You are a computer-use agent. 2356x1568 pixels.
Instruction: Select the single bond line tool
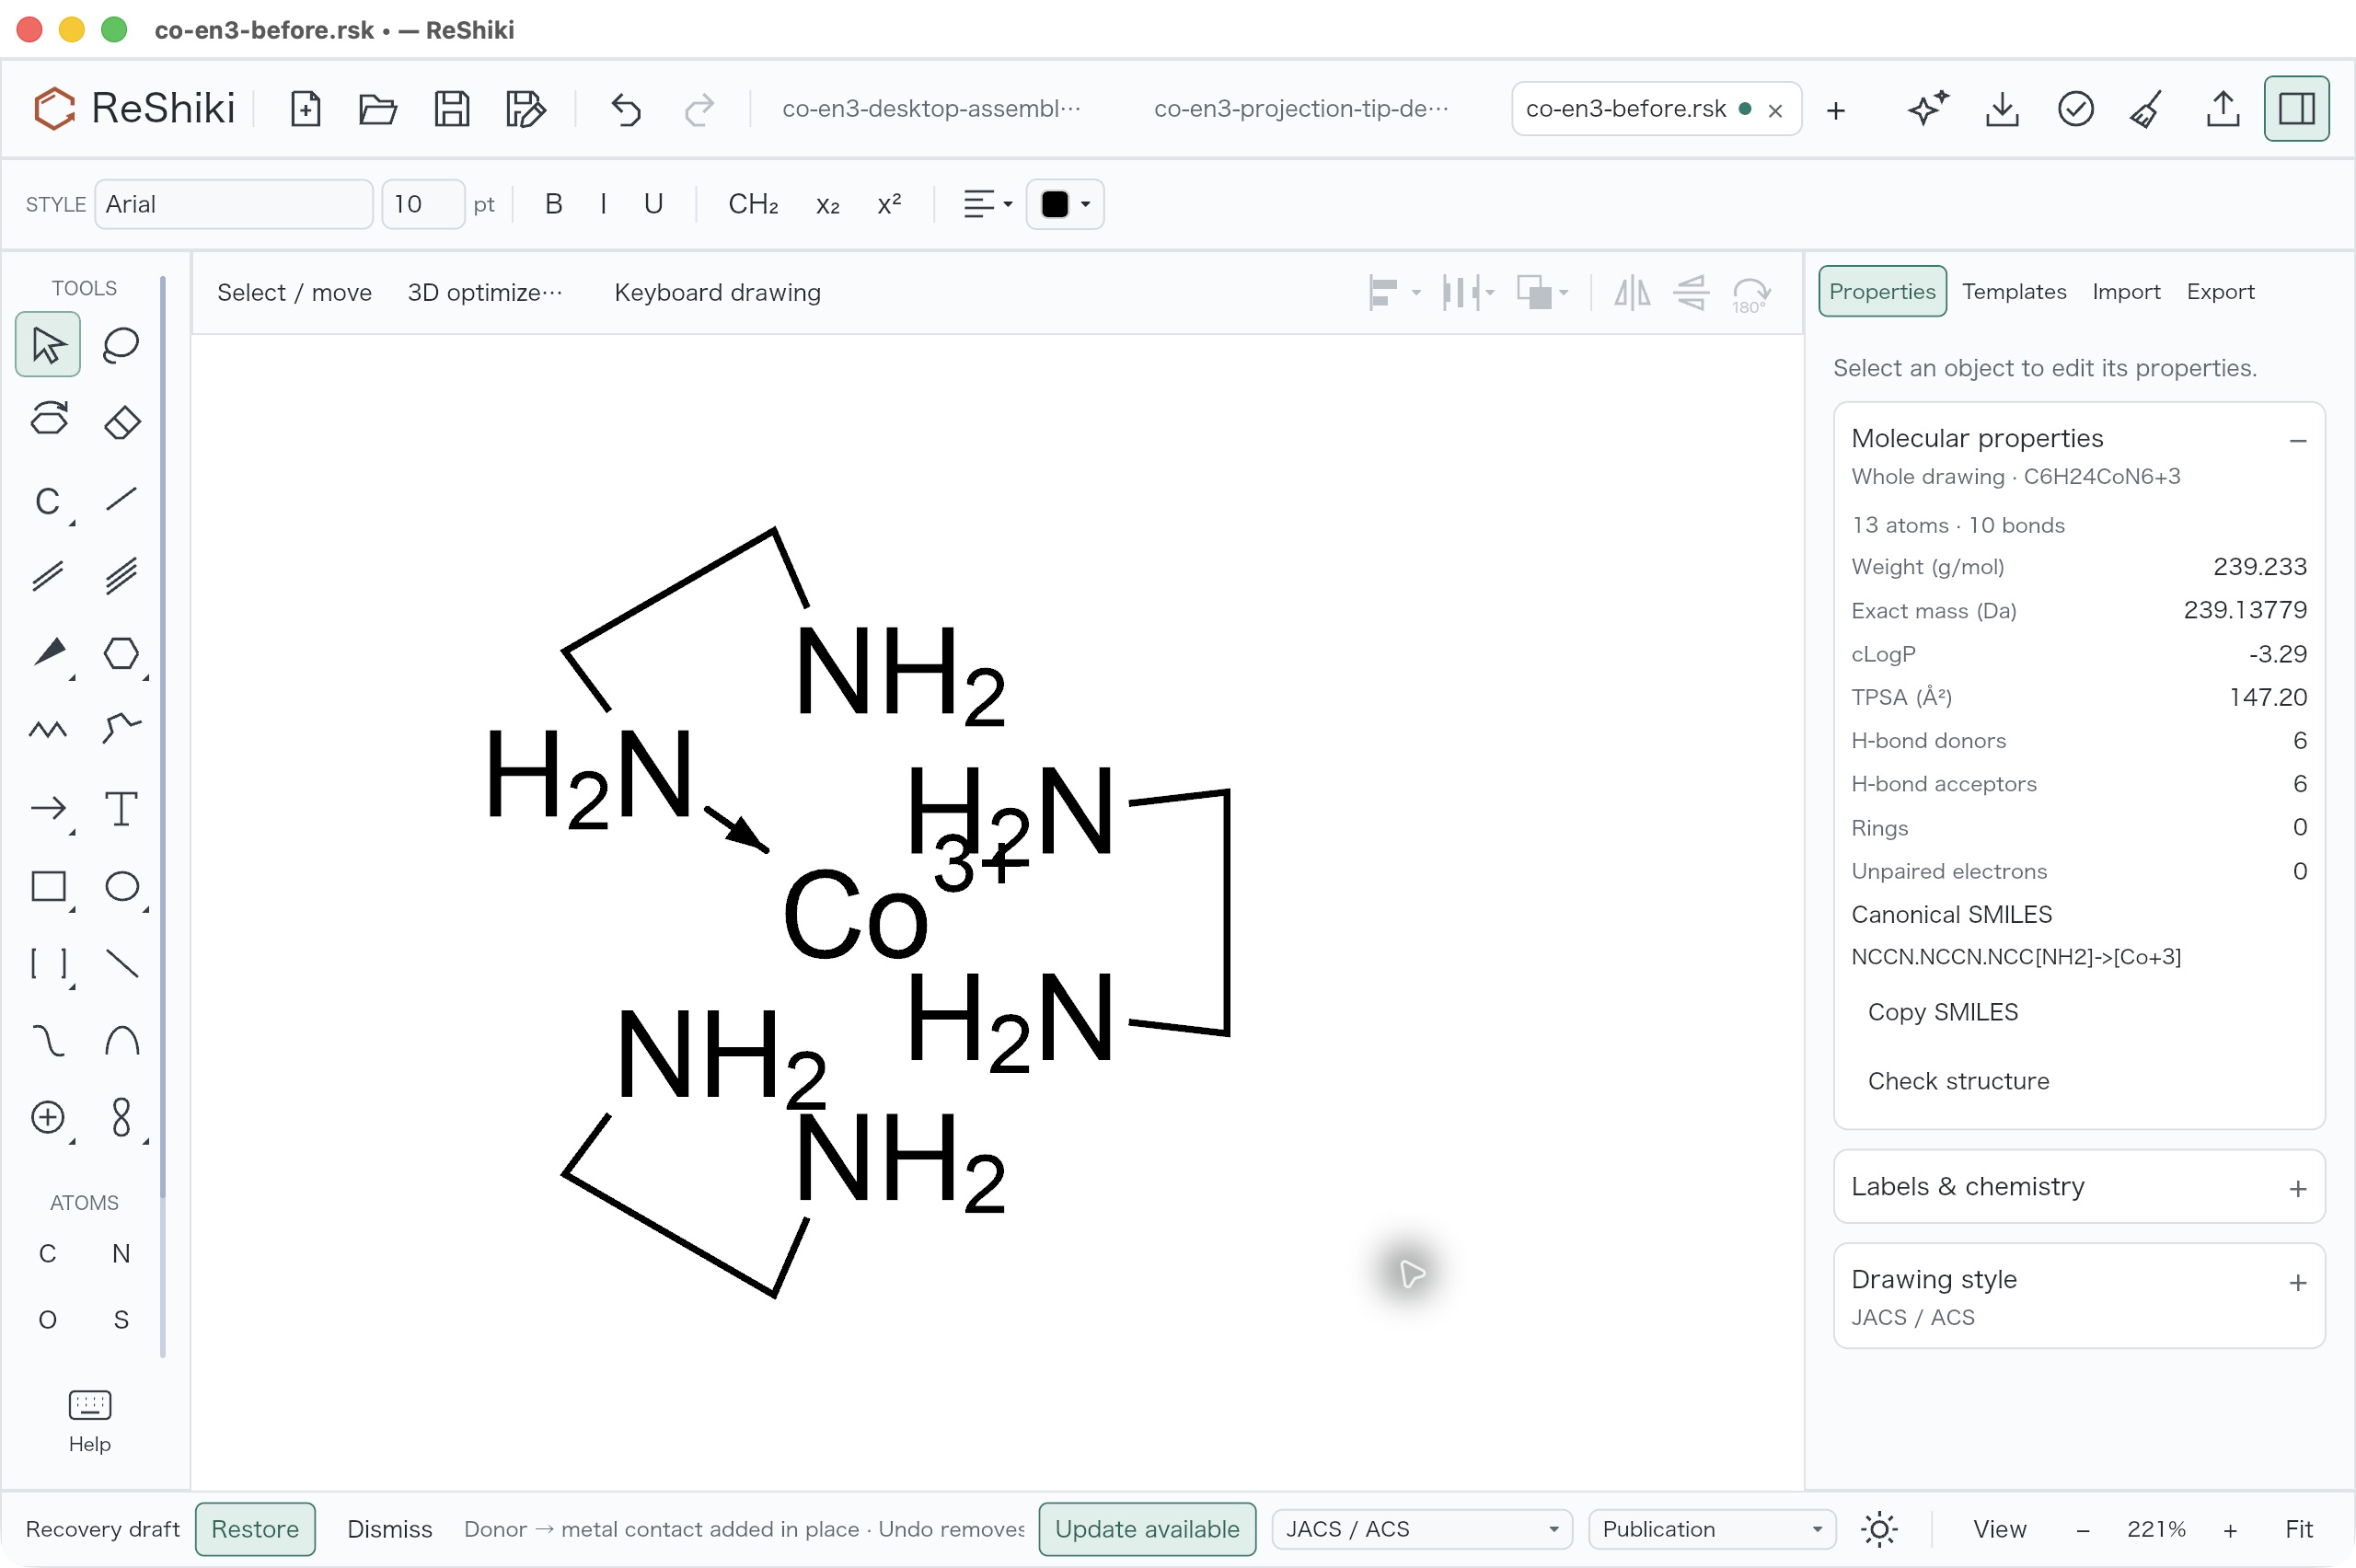[121, 499]
